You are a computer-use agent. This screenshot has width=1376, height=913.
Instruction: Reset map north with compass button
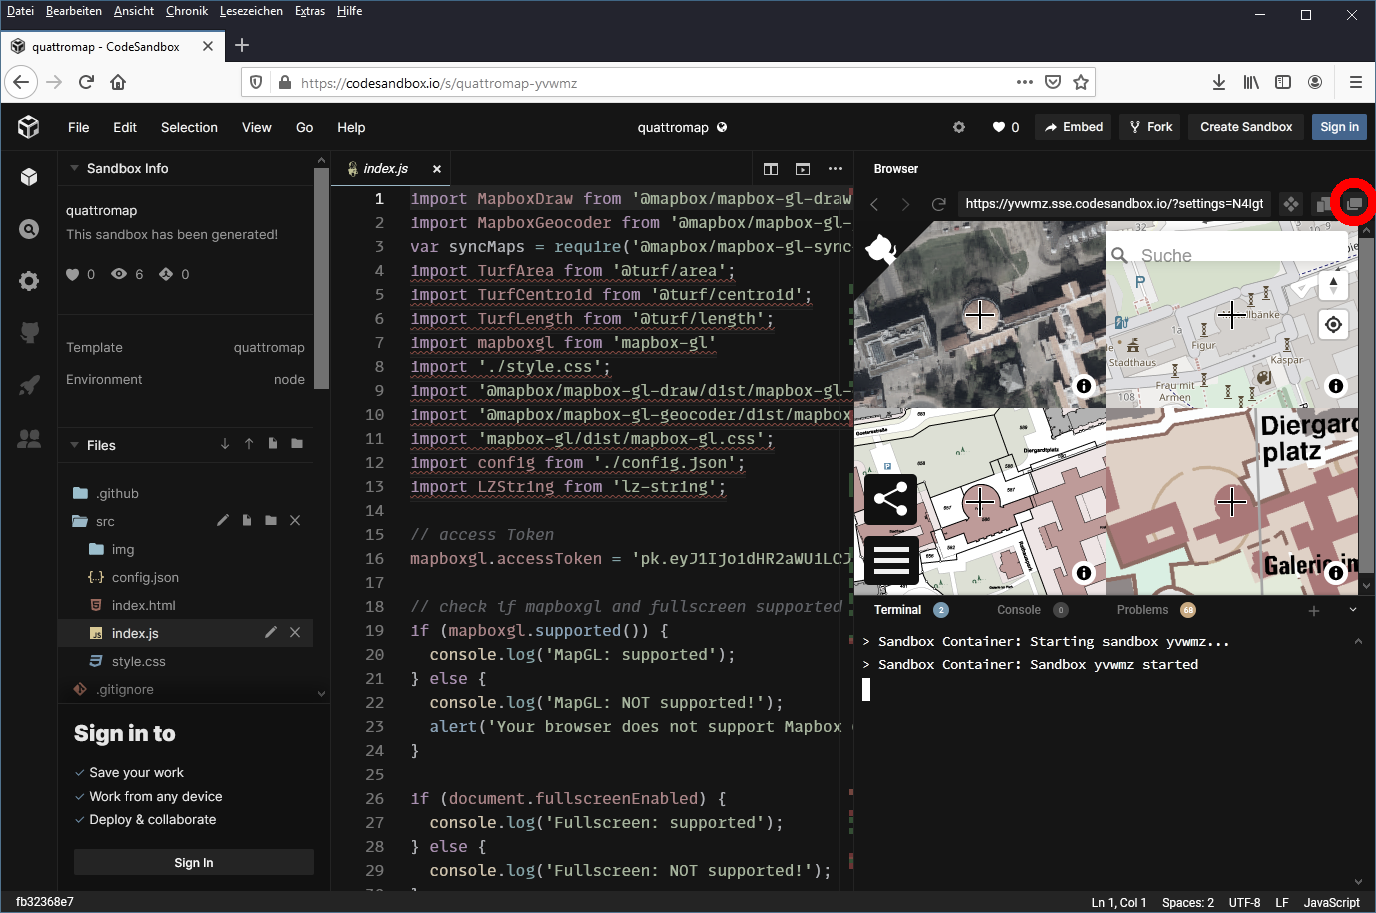point(1333,285)
